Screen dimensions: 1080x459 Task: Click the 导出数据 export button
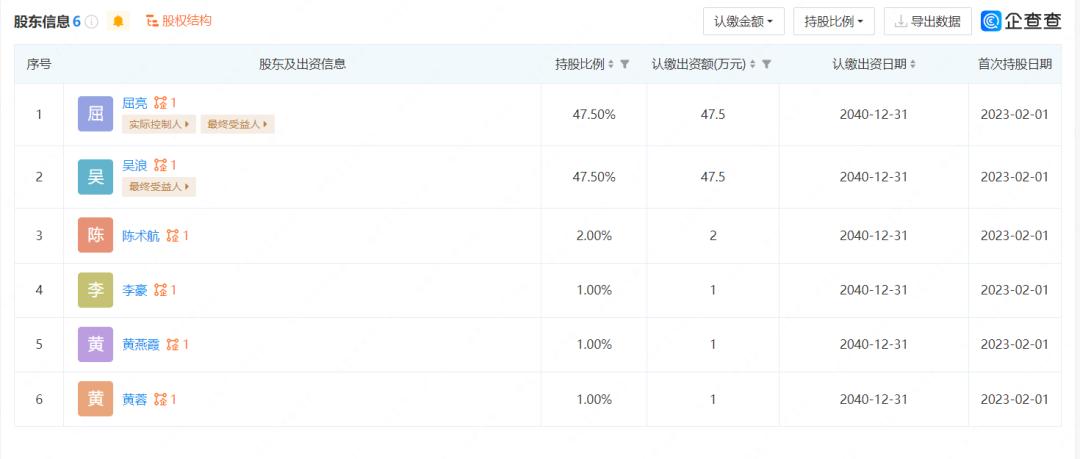pos(927,21)
